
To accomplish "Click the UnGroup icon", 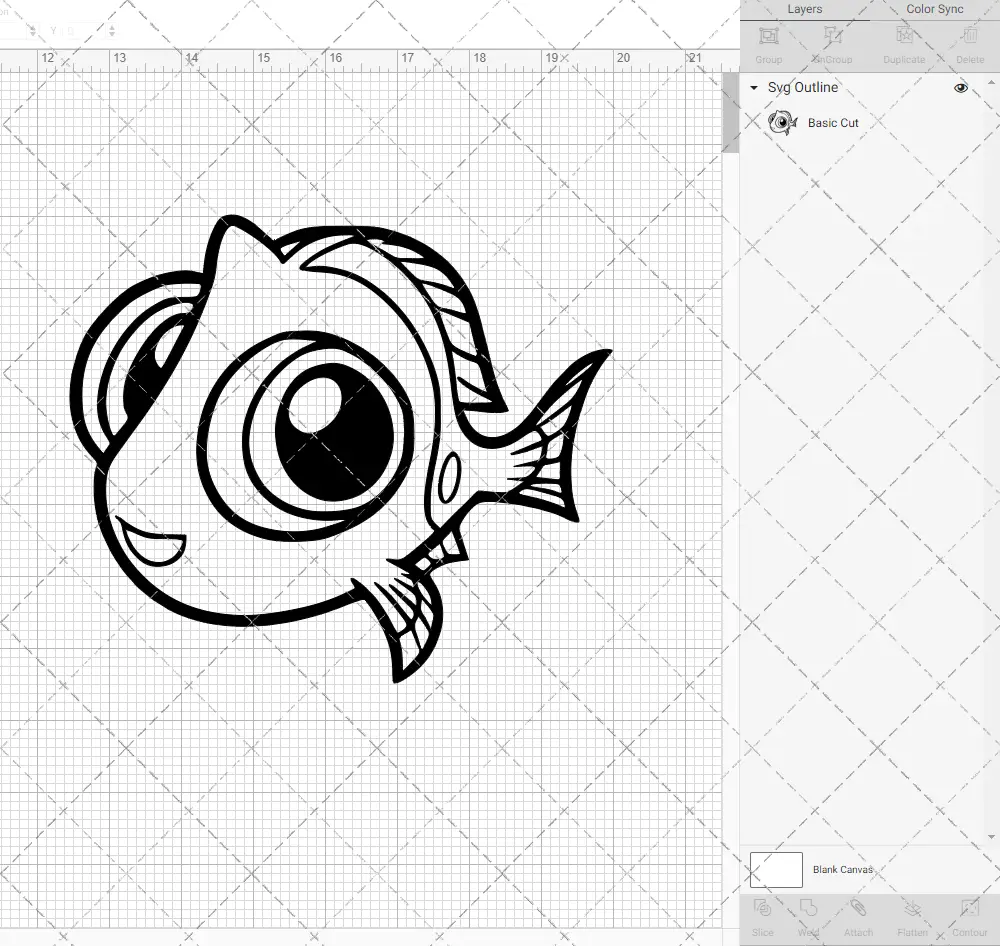I will coord(832,45).
